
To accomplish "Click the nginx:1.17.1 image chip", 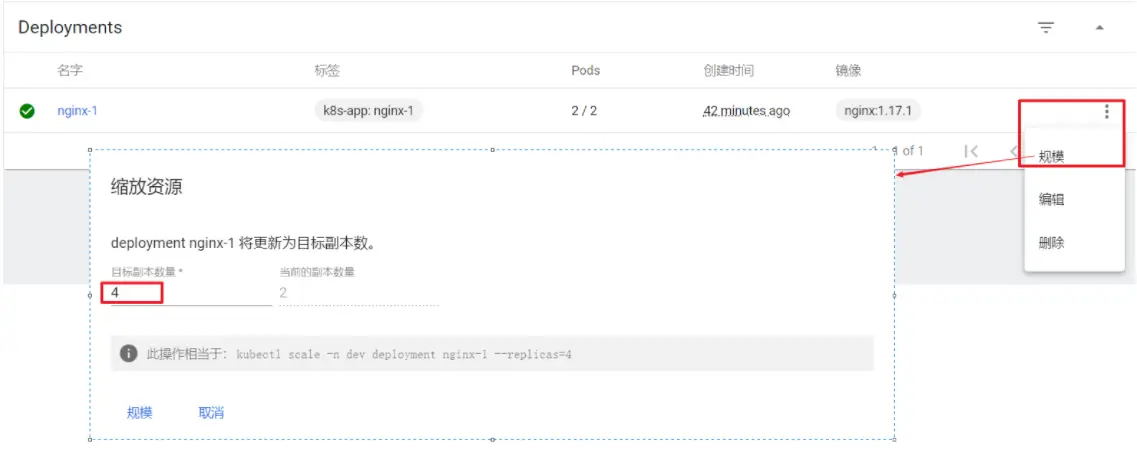I will pos(878,111).
